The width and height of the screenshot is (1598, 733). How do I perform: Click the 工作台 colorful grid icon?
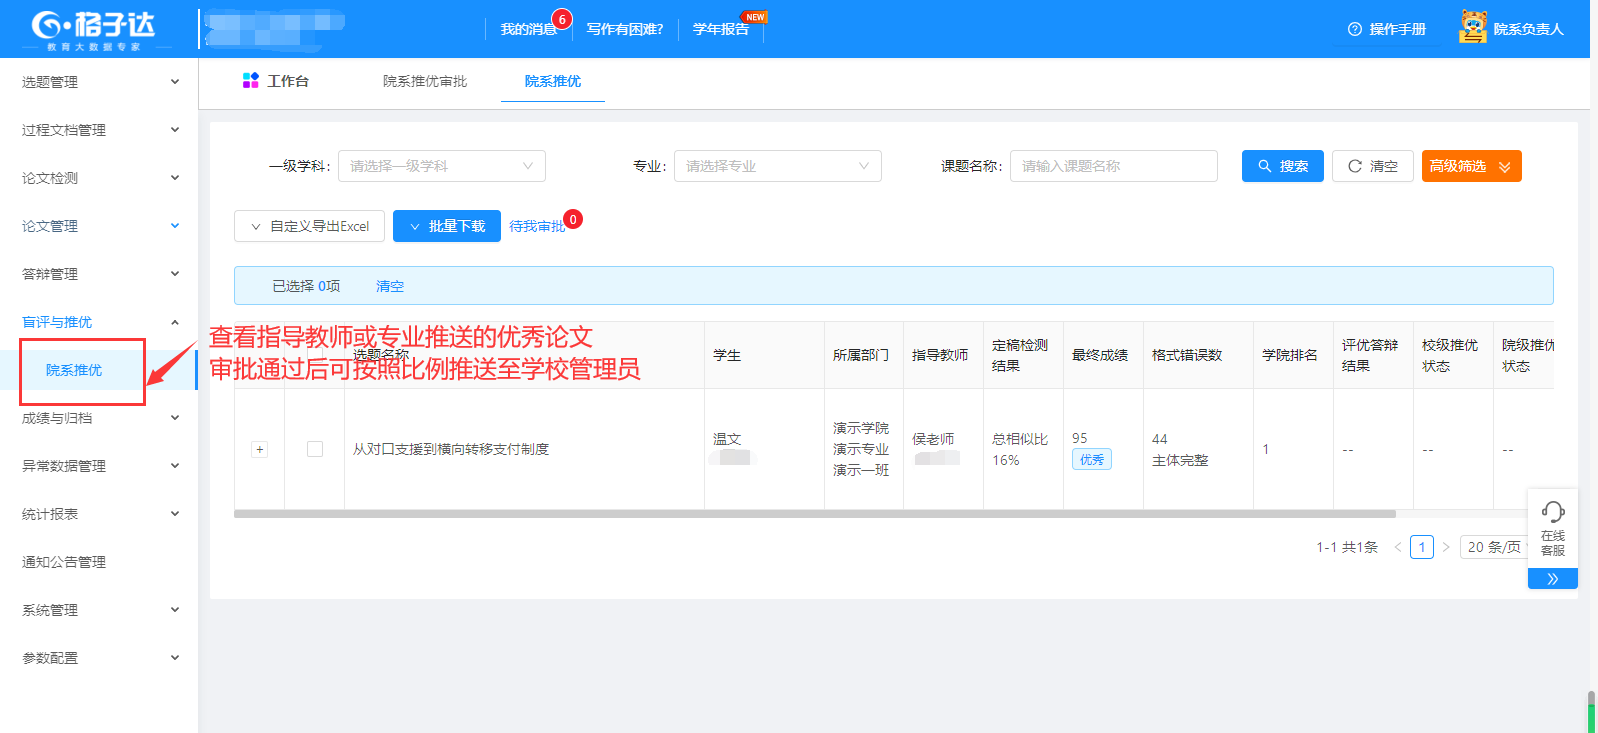251,81
